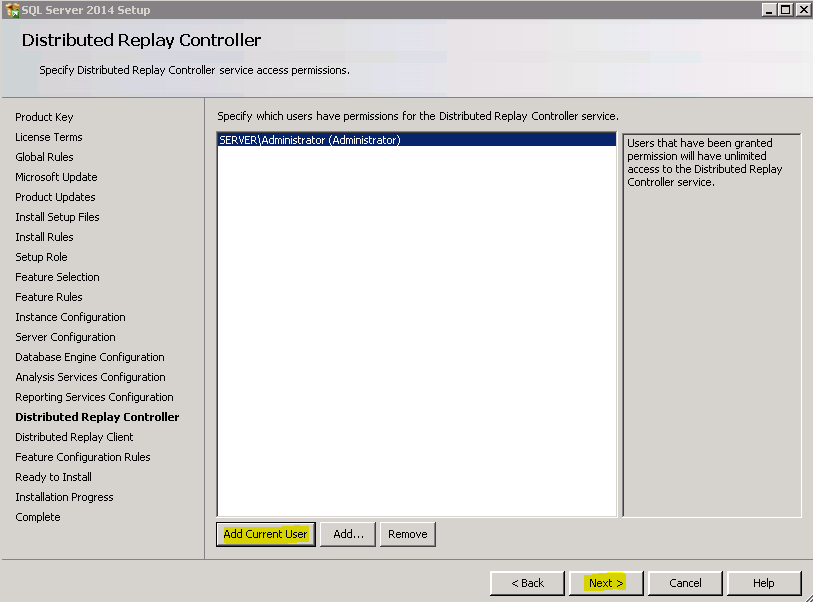Click Reporting Services Configuration step
The height and width of the screenshot is (602, 813).
(94, 397)
